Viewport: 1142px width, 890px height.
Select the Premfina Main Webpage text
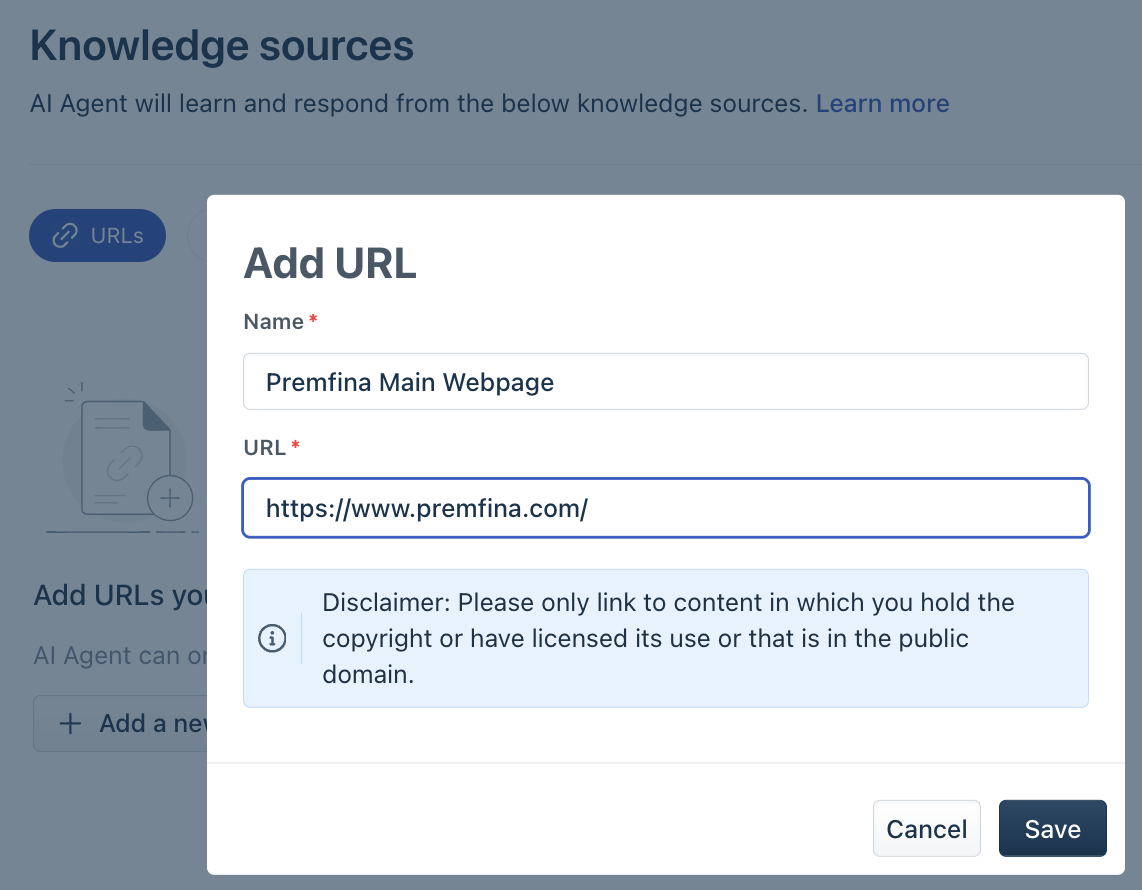pos(409,381)
